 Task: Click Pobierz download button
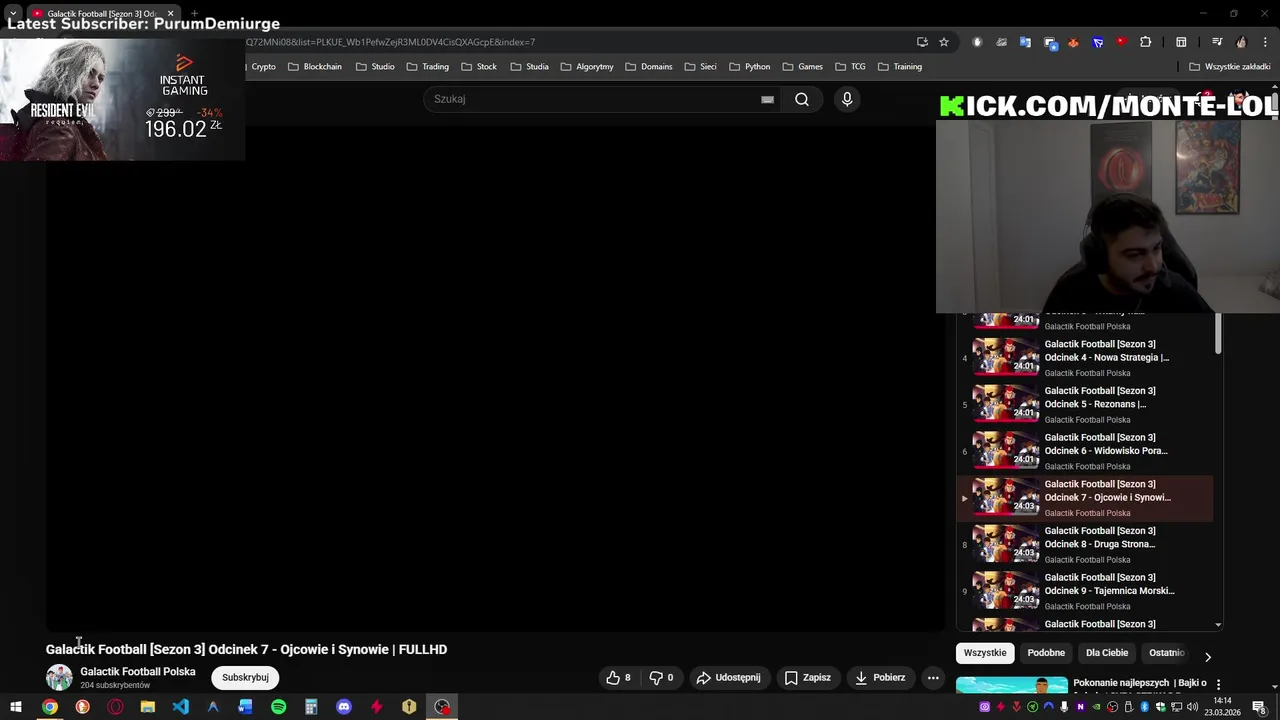880,677
